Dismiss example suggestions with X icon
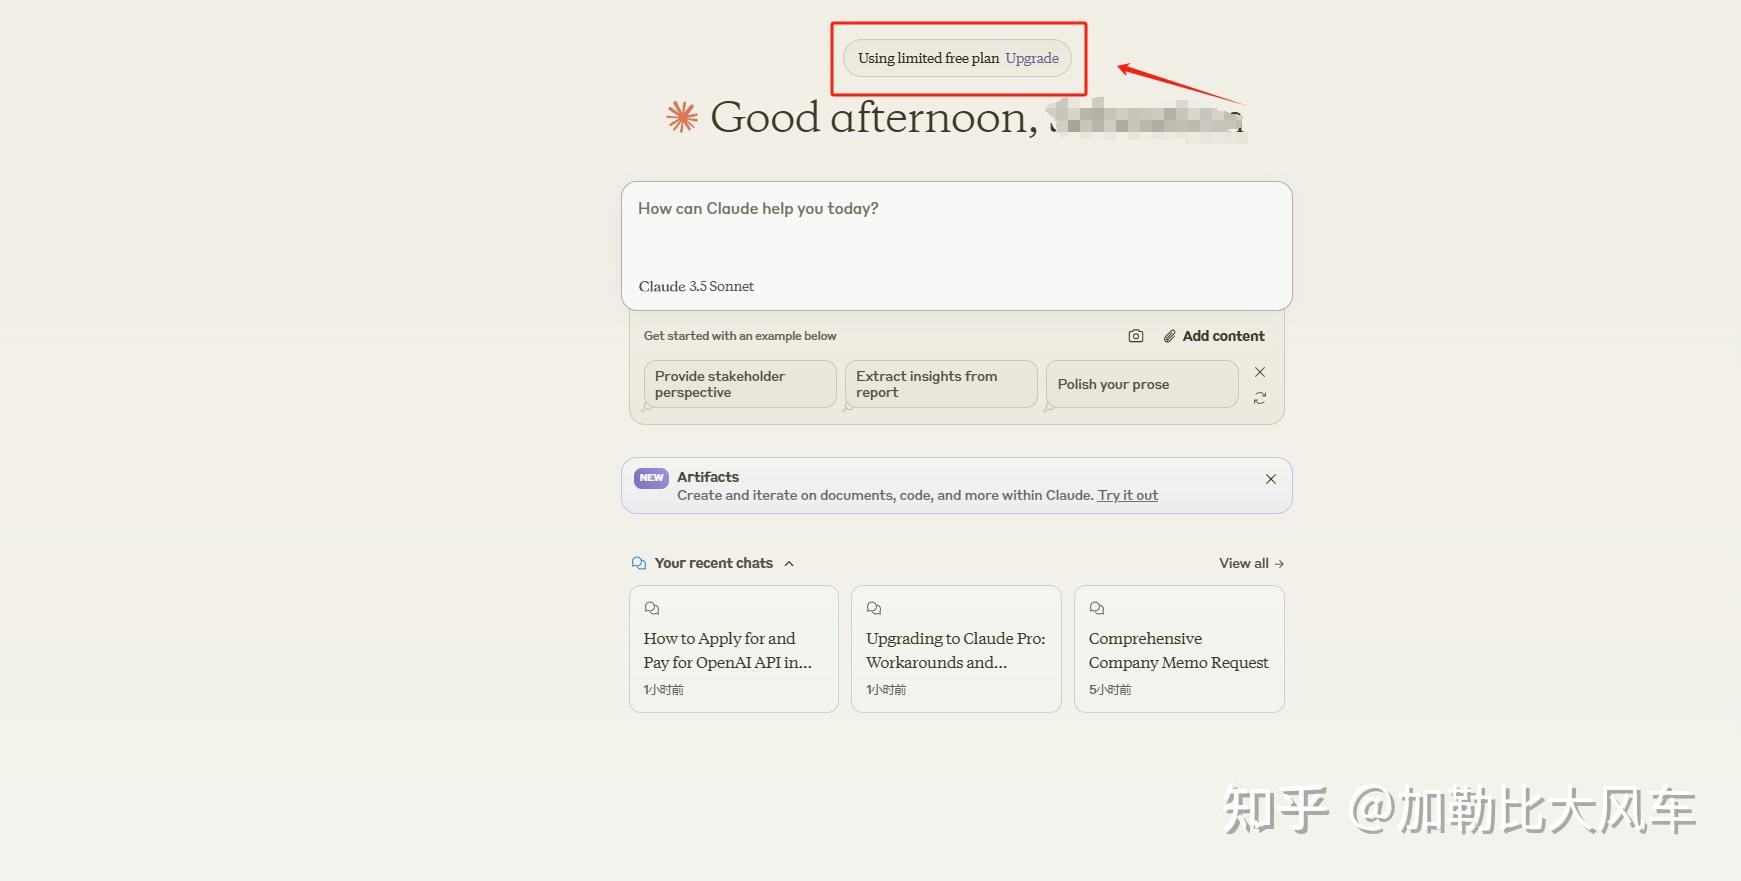This screenshot has width=1741, height=881. (x=1260, y=372)
